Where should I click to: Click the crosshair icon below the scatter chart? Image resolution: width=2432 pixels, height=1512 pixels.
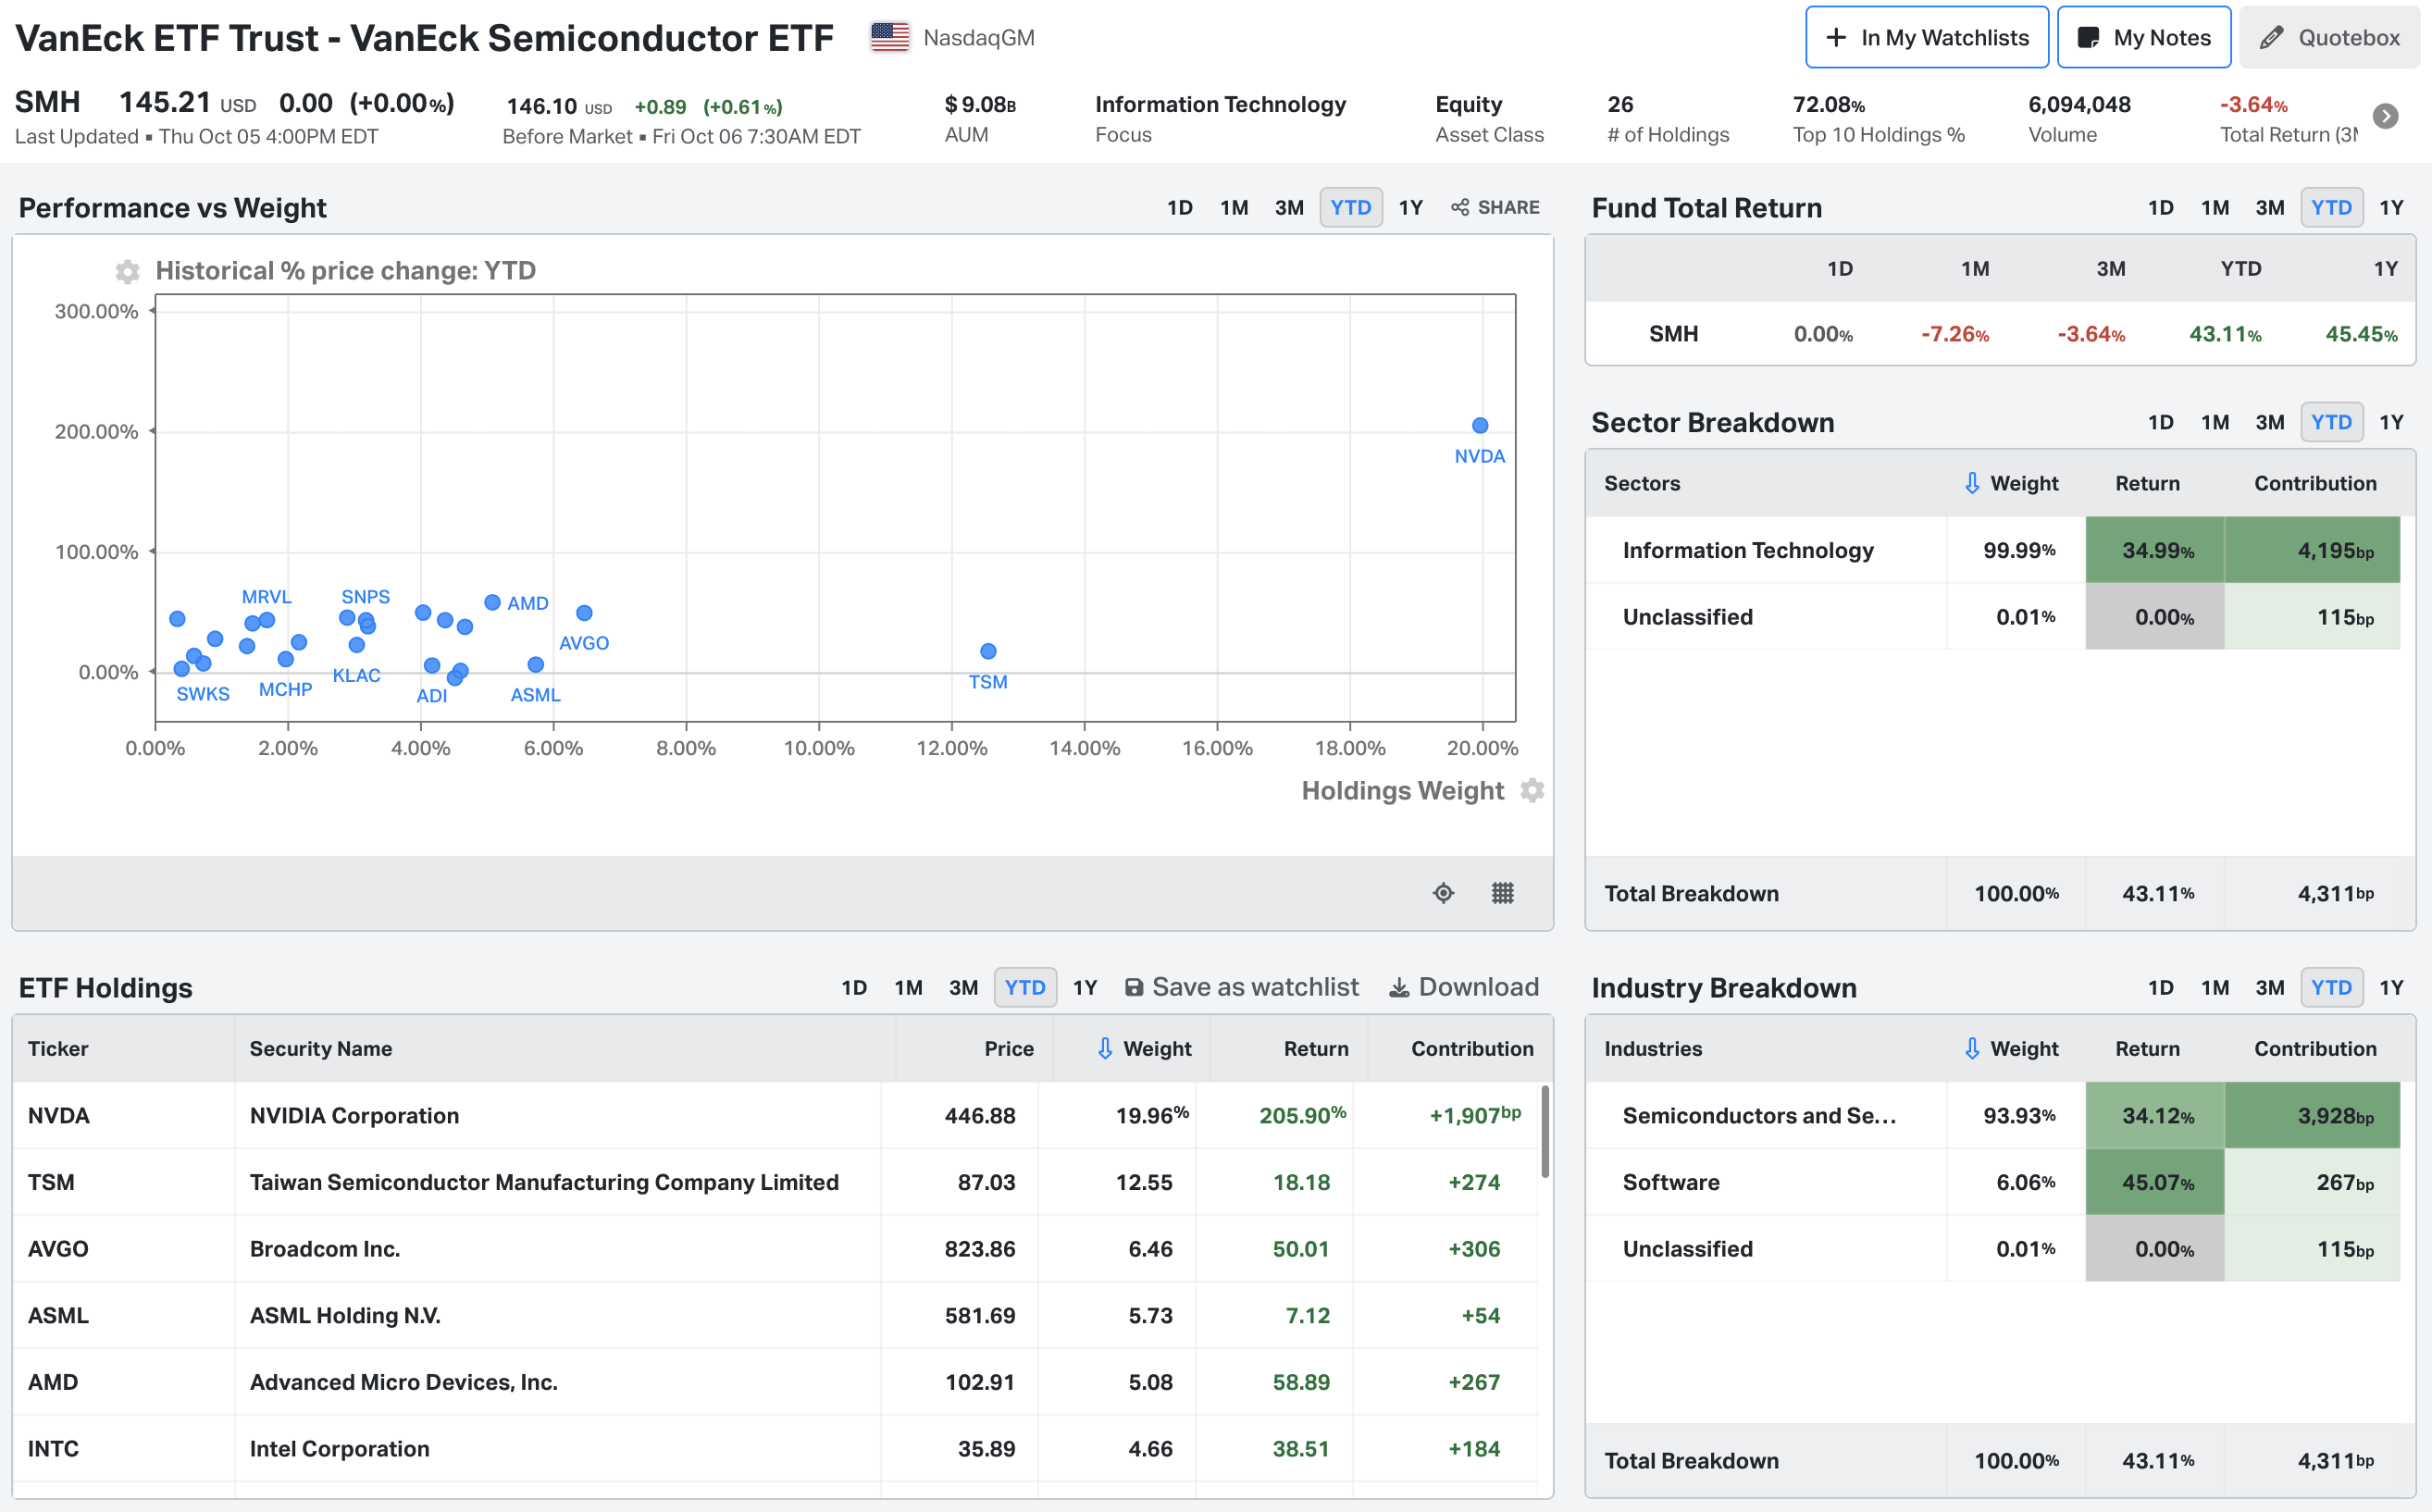(x=1443, y=893)
